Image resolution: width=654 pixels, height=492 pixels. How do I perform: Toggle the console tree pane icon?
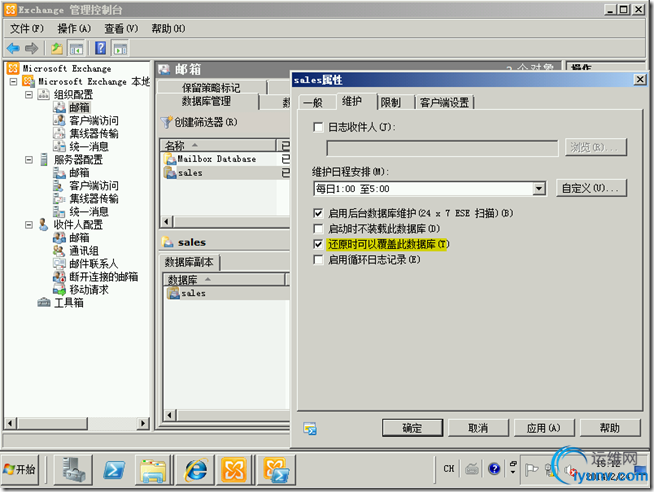[76, 48]
